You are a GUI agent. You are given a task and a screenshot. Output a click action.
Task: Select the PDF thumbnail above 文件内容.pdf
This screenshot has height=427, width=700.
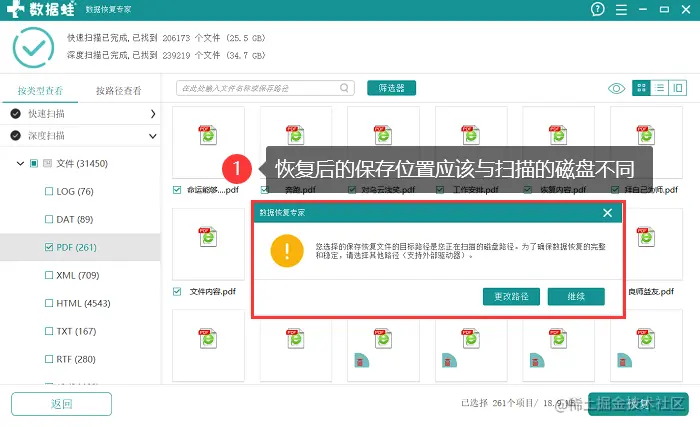(208, 237)
